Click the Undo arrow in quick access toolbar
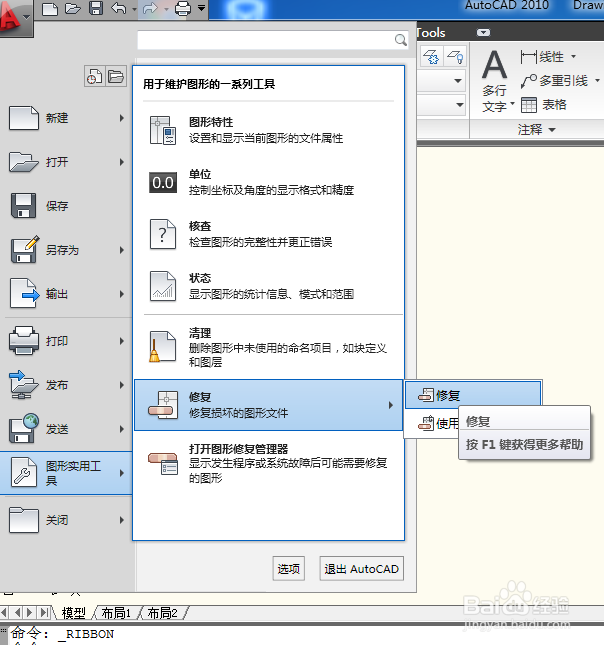Screen dimensions: 604x645 click(x=119, y=8)
